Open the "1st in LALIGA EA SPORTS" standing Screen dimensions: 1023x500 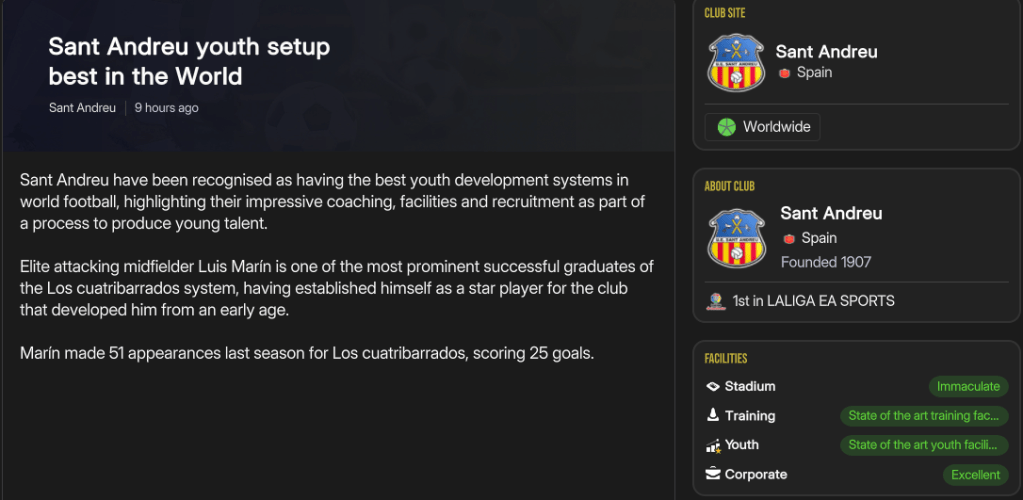pos(813,301)
